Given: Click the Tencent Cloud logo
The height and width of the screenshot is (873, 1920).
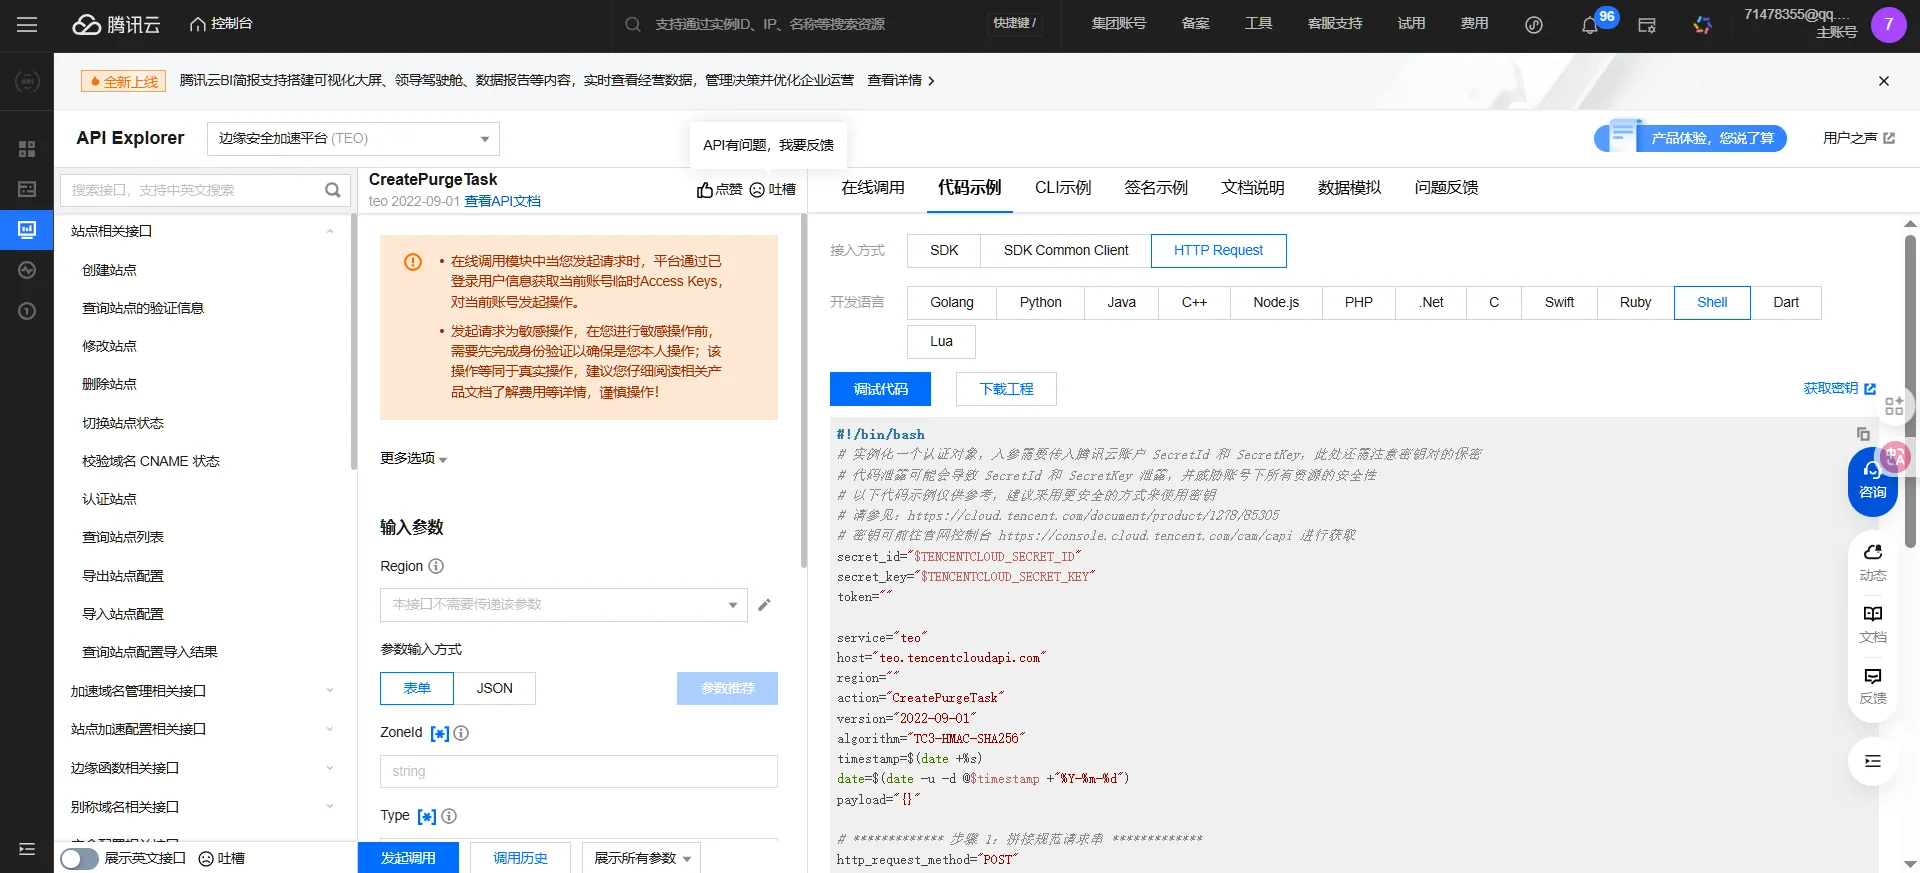Looking at the screenshot, I should coord(116,24).
